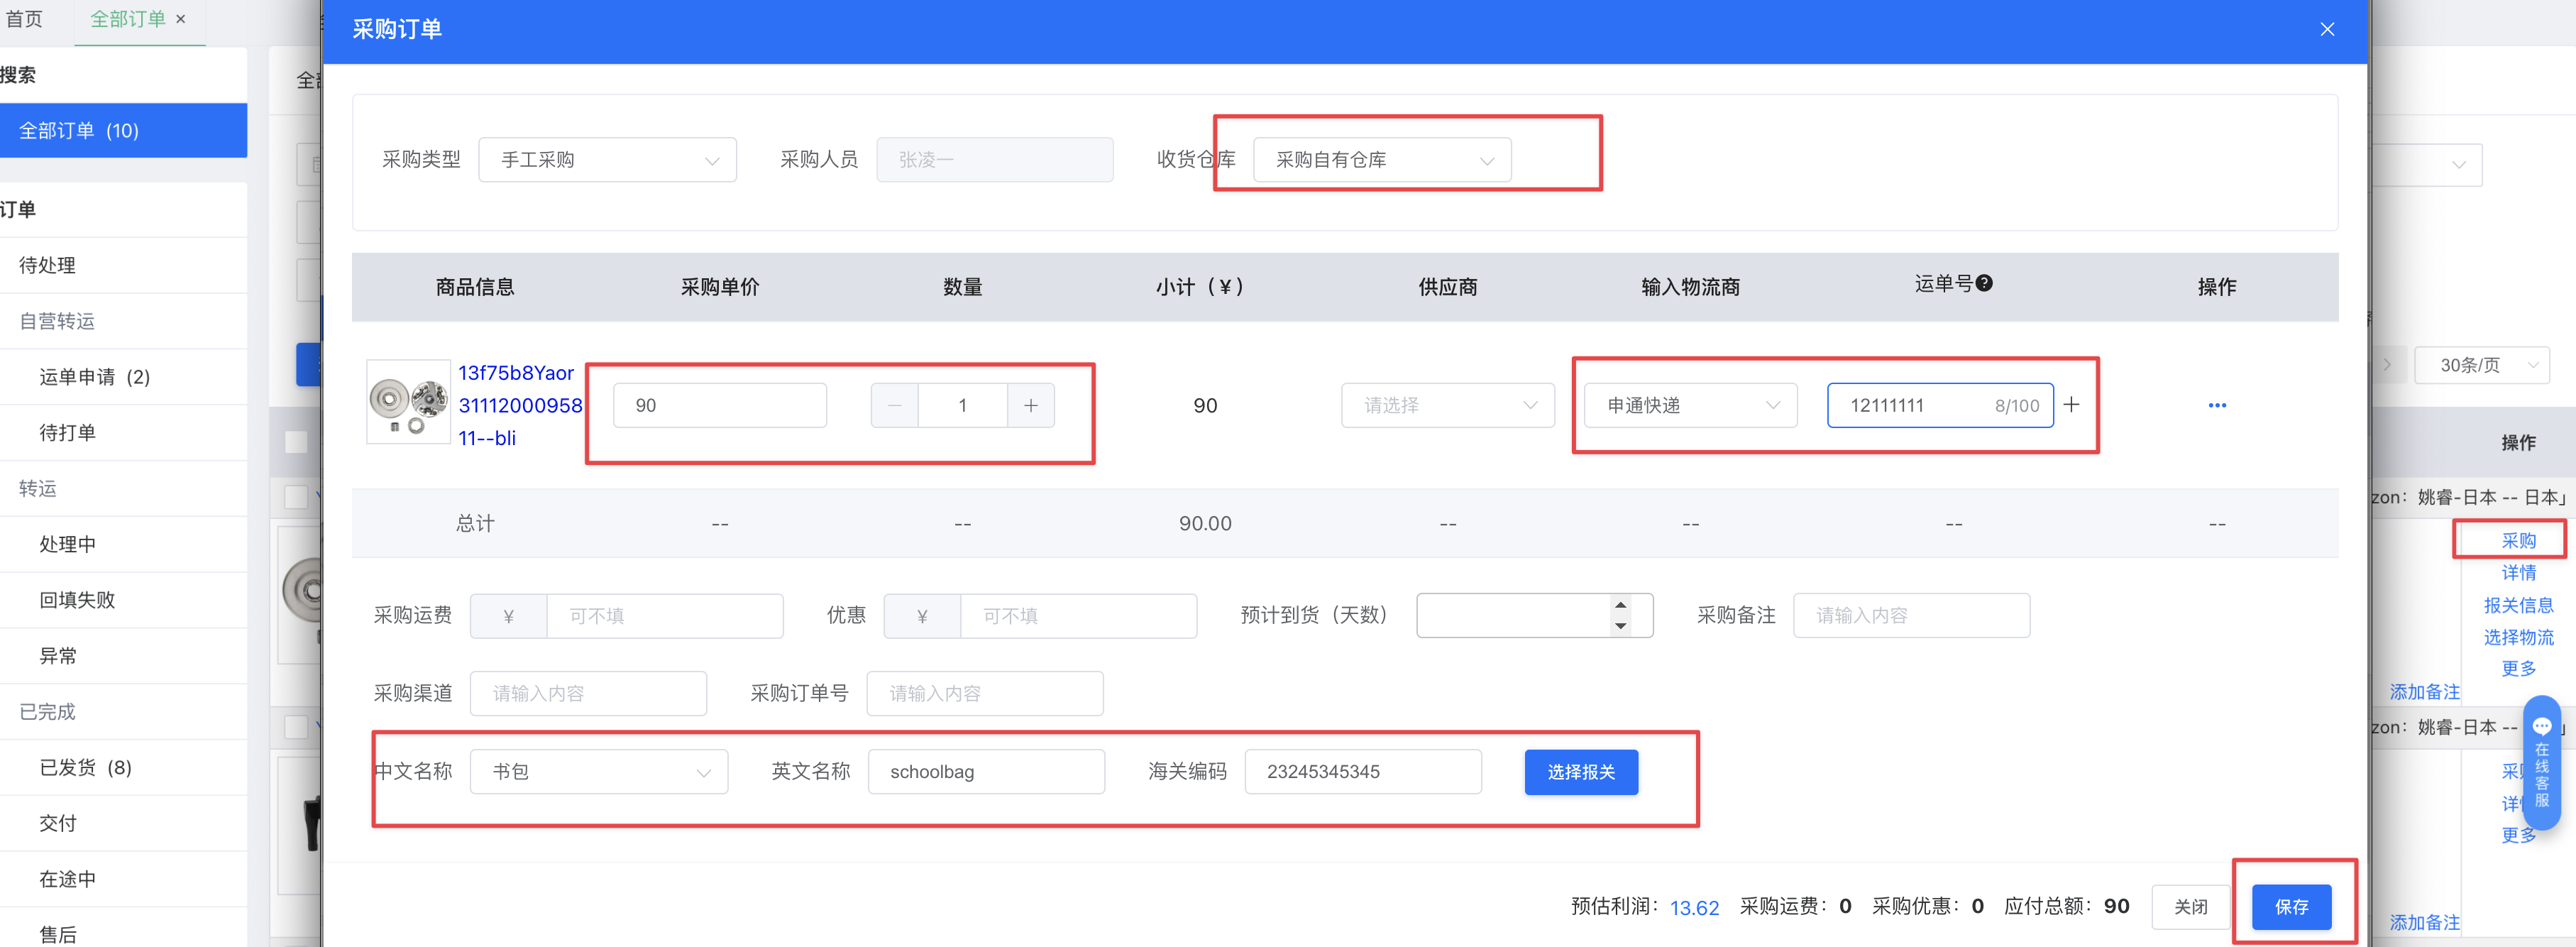Expand the 供应商 请选择 dropdown
Viewport: 2576px width, 947px height.
[x=1447, y=405]
